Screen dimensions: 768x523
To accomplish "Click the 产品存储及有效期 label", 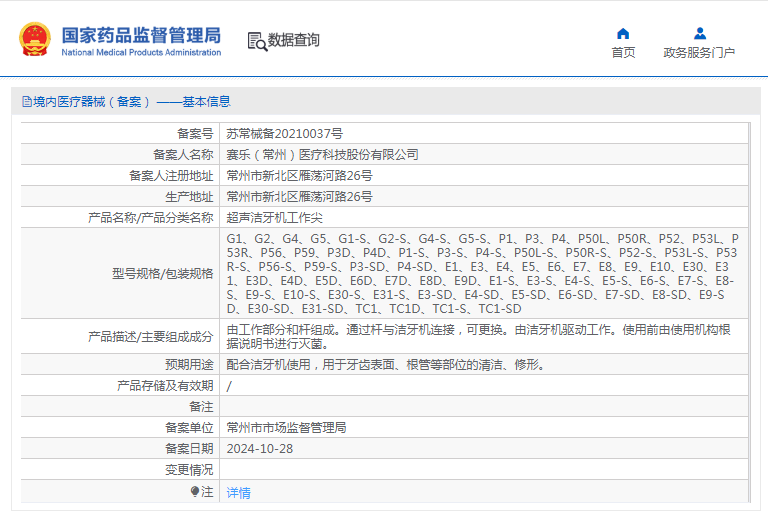I will 165,386.
